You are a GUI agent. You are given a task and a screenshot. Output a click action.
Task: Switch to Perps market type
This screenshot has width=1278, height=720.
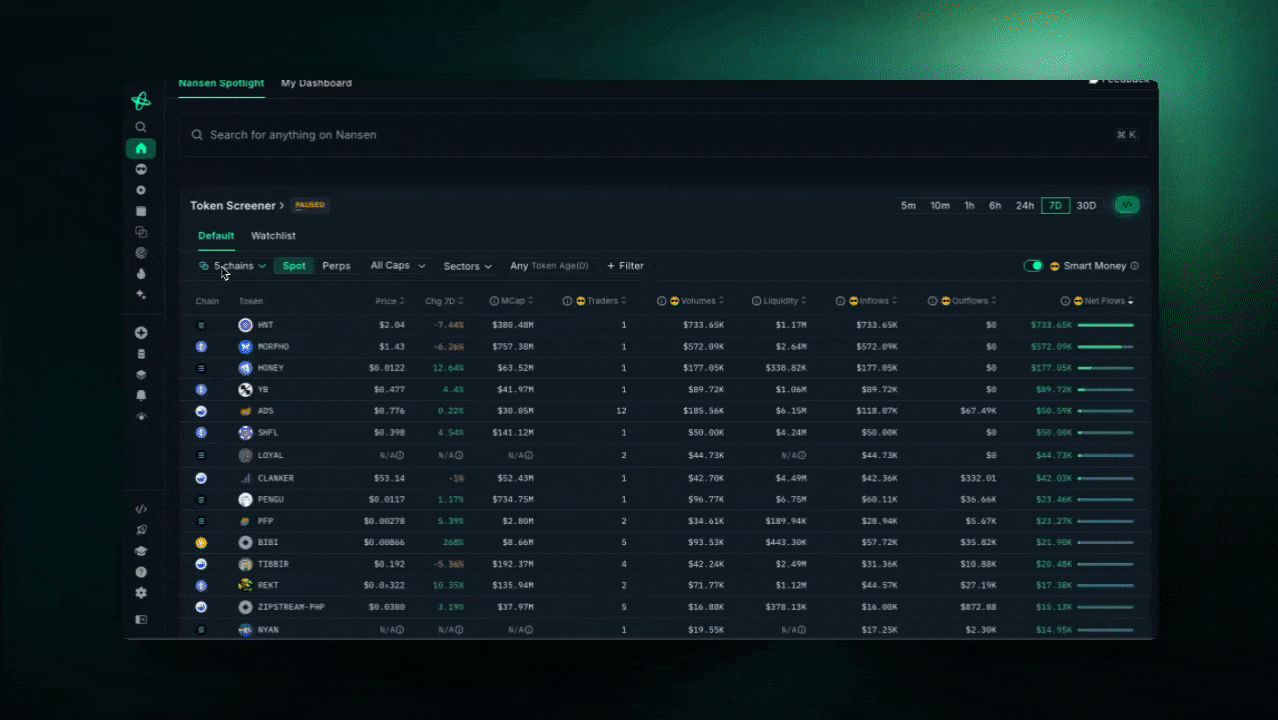pos(336,266)
